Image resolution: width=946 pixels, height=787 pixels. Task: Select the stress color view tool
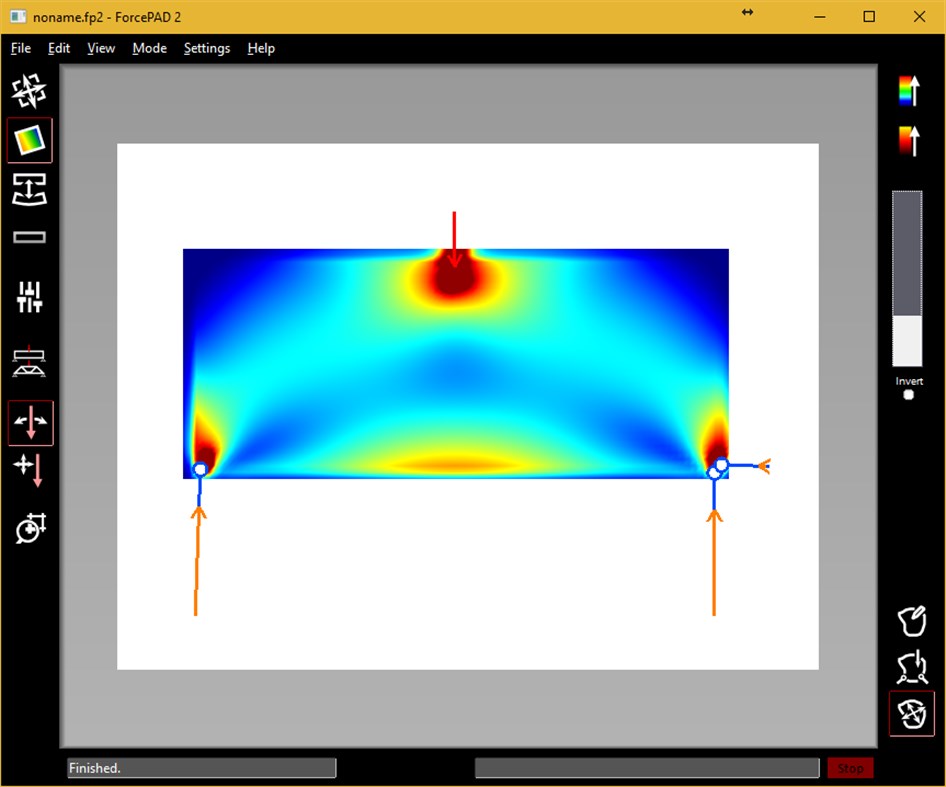pos(29,140)
